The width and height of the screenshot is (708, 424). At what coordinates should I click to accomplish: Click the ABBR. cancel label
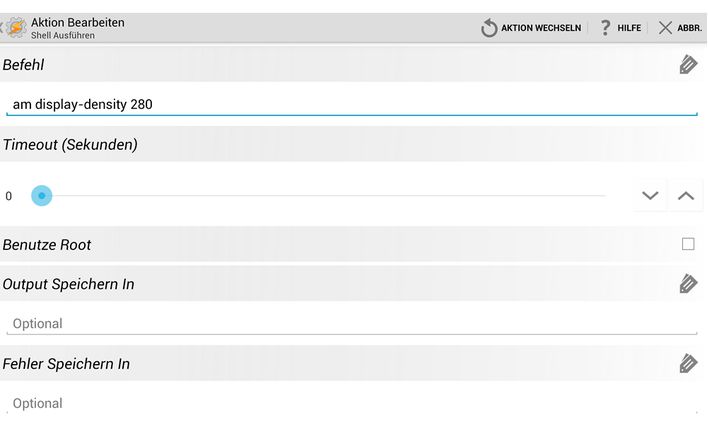[x=689, y=28]
